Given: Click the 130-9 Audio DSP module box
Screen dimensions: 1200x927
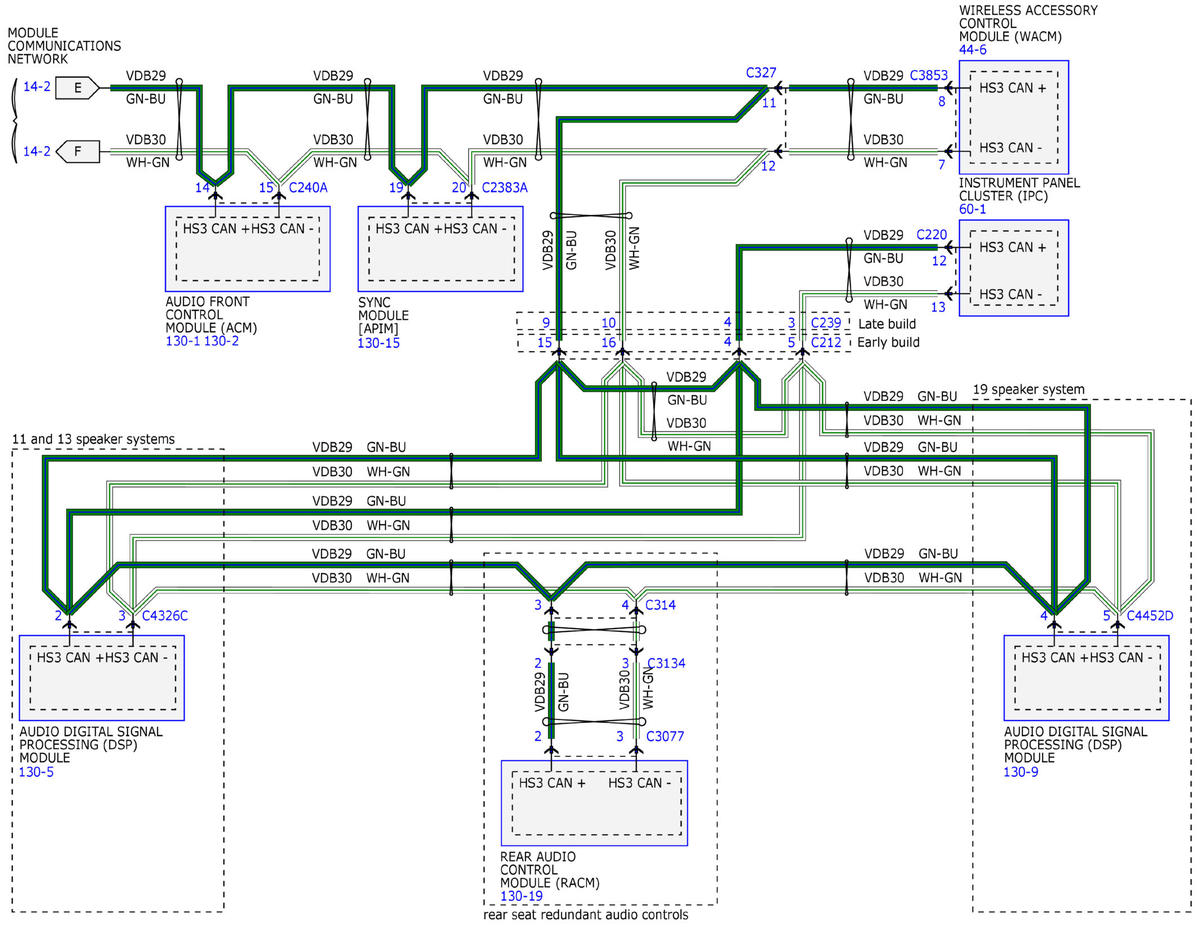Looking at the screenshot, I should (x=1087, y=677).
